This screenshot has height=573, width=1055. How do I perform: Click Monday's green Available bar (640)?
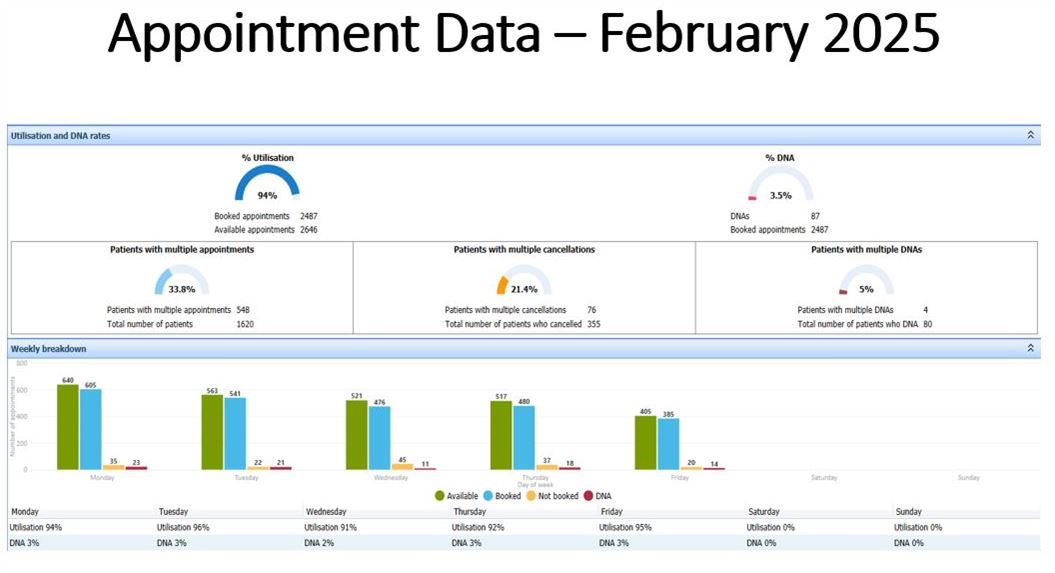click(67, 427)
